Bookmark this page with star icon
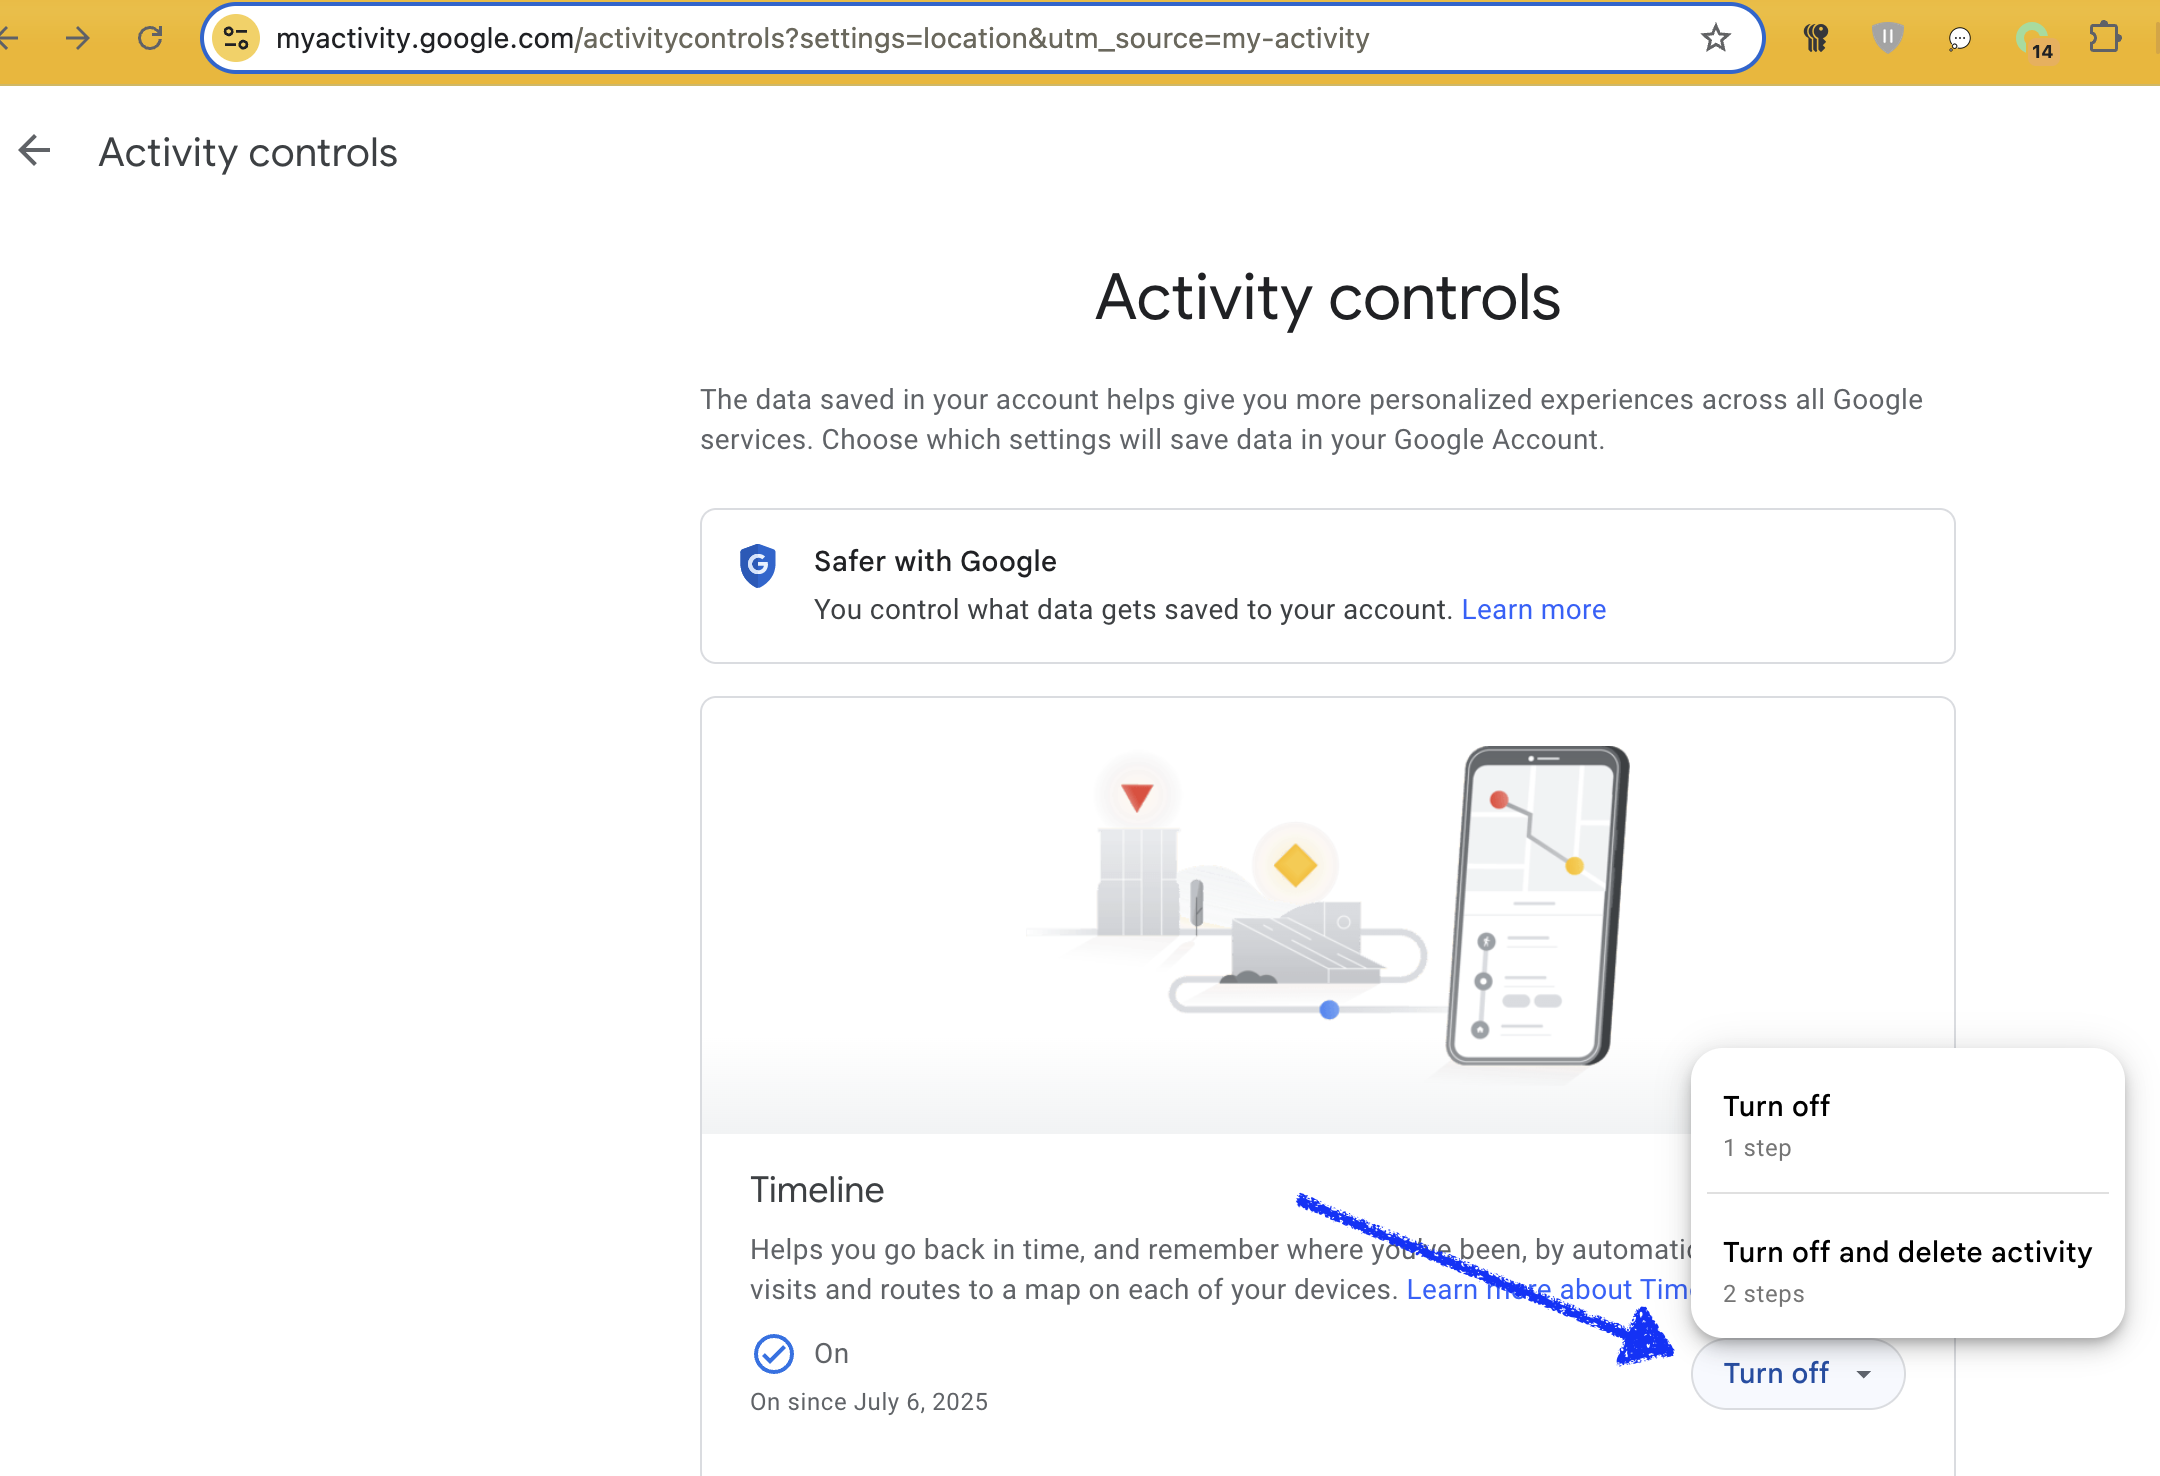Screen dimensions: 2160x1476 [1716, 39]
